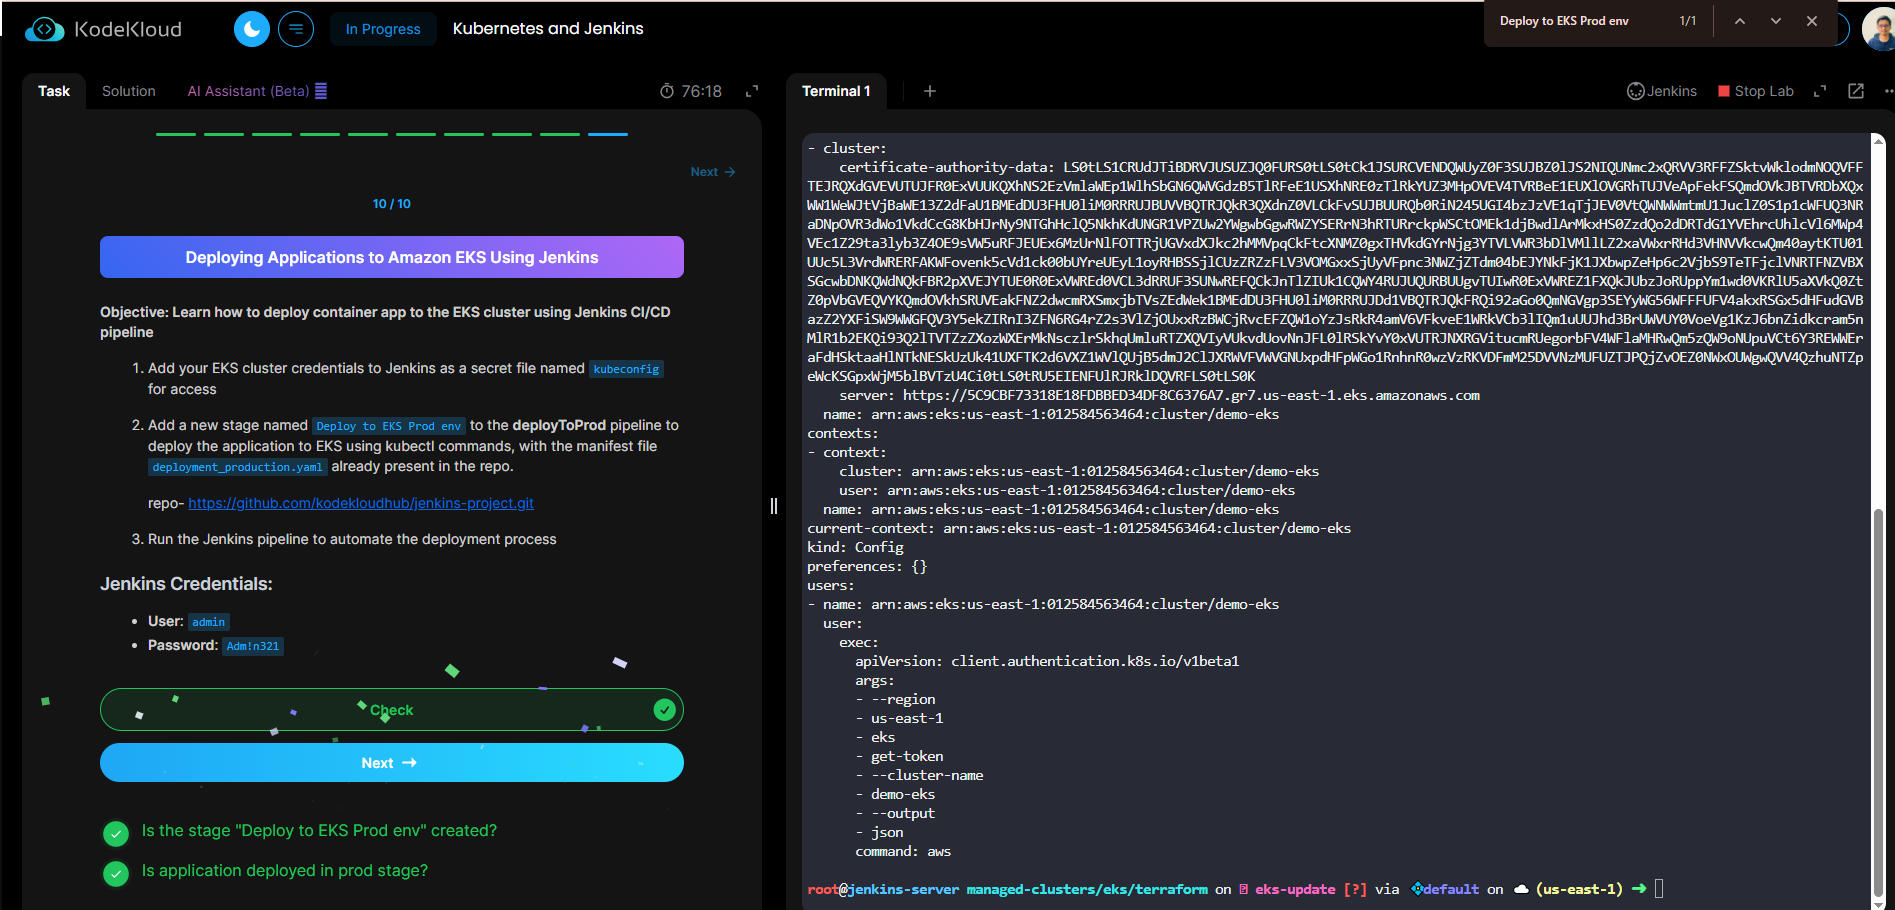Click the server URL line in terminal
Screen dimensions: 1895x910
tap(1160, 396)
